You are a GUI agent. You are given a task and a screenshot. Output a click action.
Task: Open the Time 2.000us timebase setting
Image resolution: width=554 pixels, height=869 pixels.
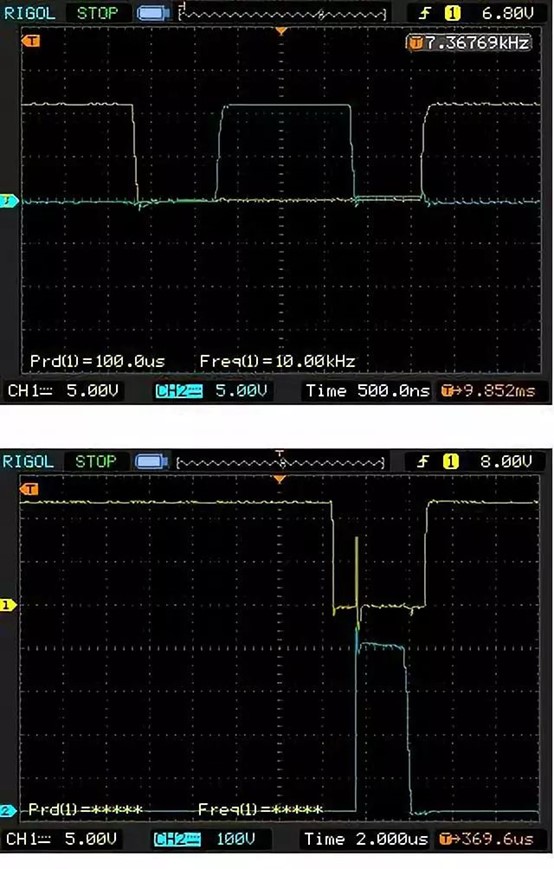(366, 839)
